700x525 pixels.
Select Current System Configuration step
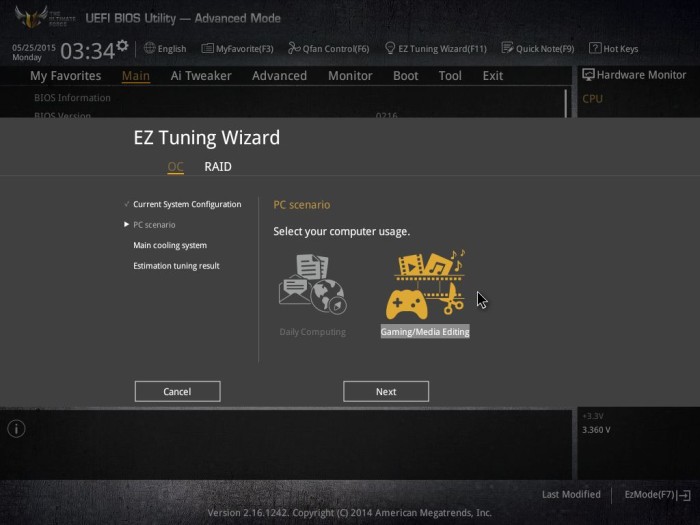187,204
